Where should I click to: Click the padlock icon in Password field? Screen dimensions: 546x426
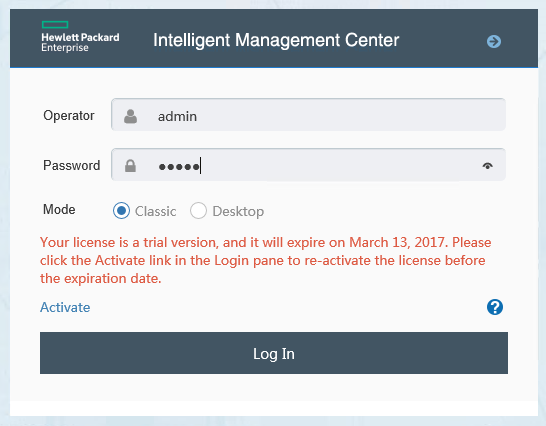pyautogui.click(x=130, y=166)
